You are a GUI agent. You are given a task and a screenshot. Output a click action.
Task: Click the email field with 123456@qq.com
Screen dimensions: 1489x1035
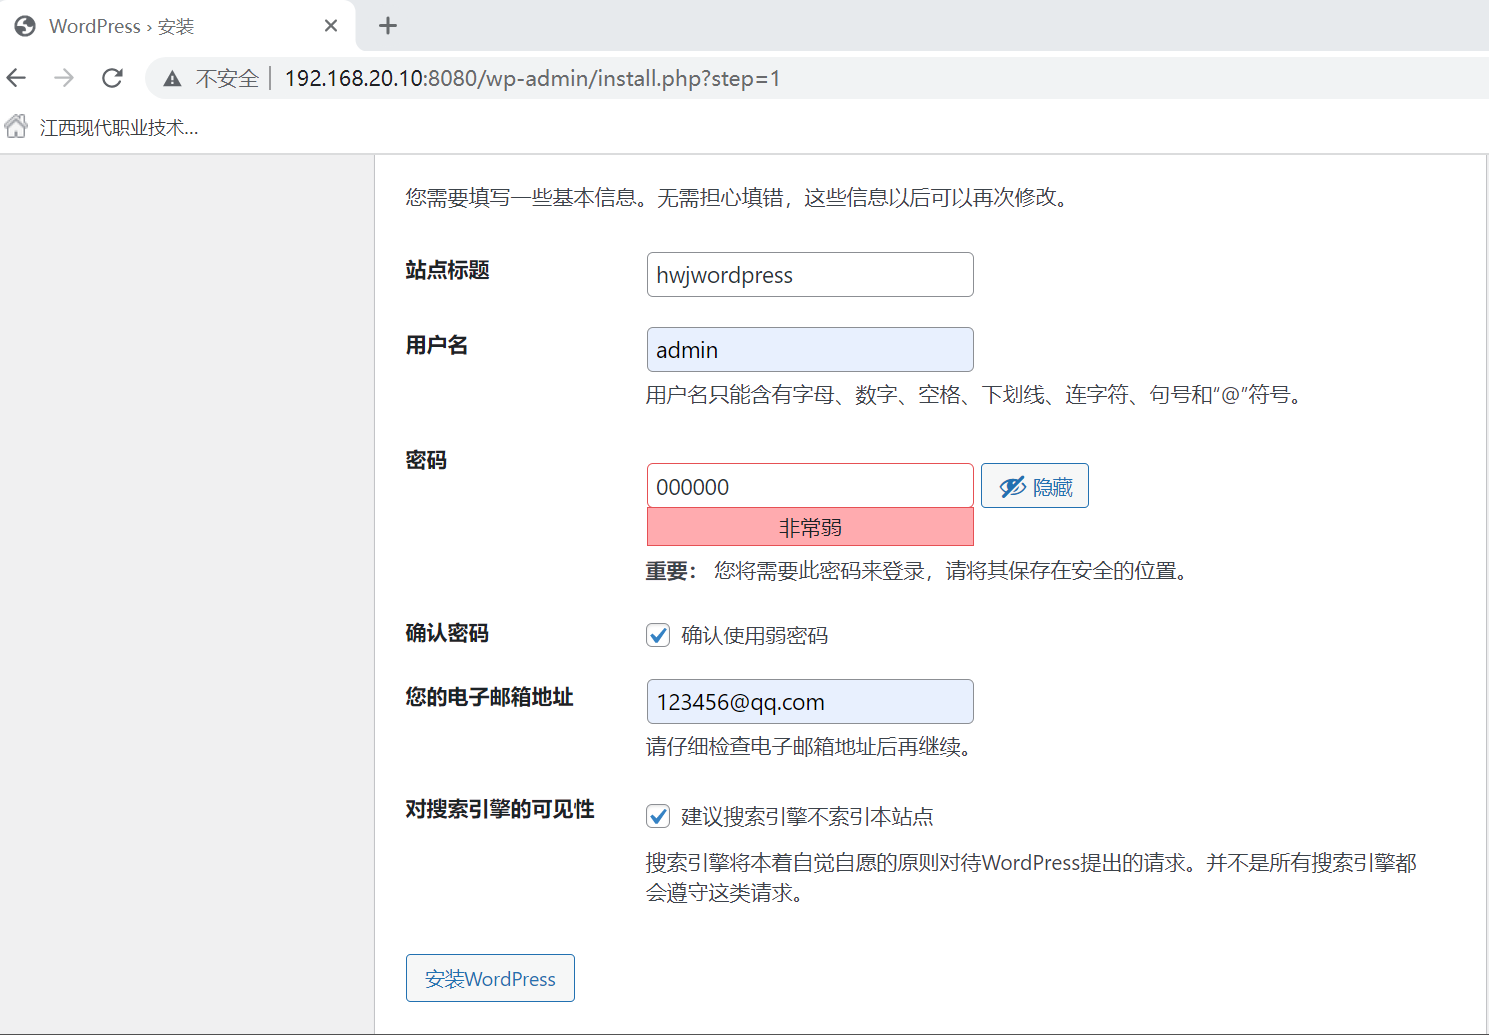pos(810,702)
